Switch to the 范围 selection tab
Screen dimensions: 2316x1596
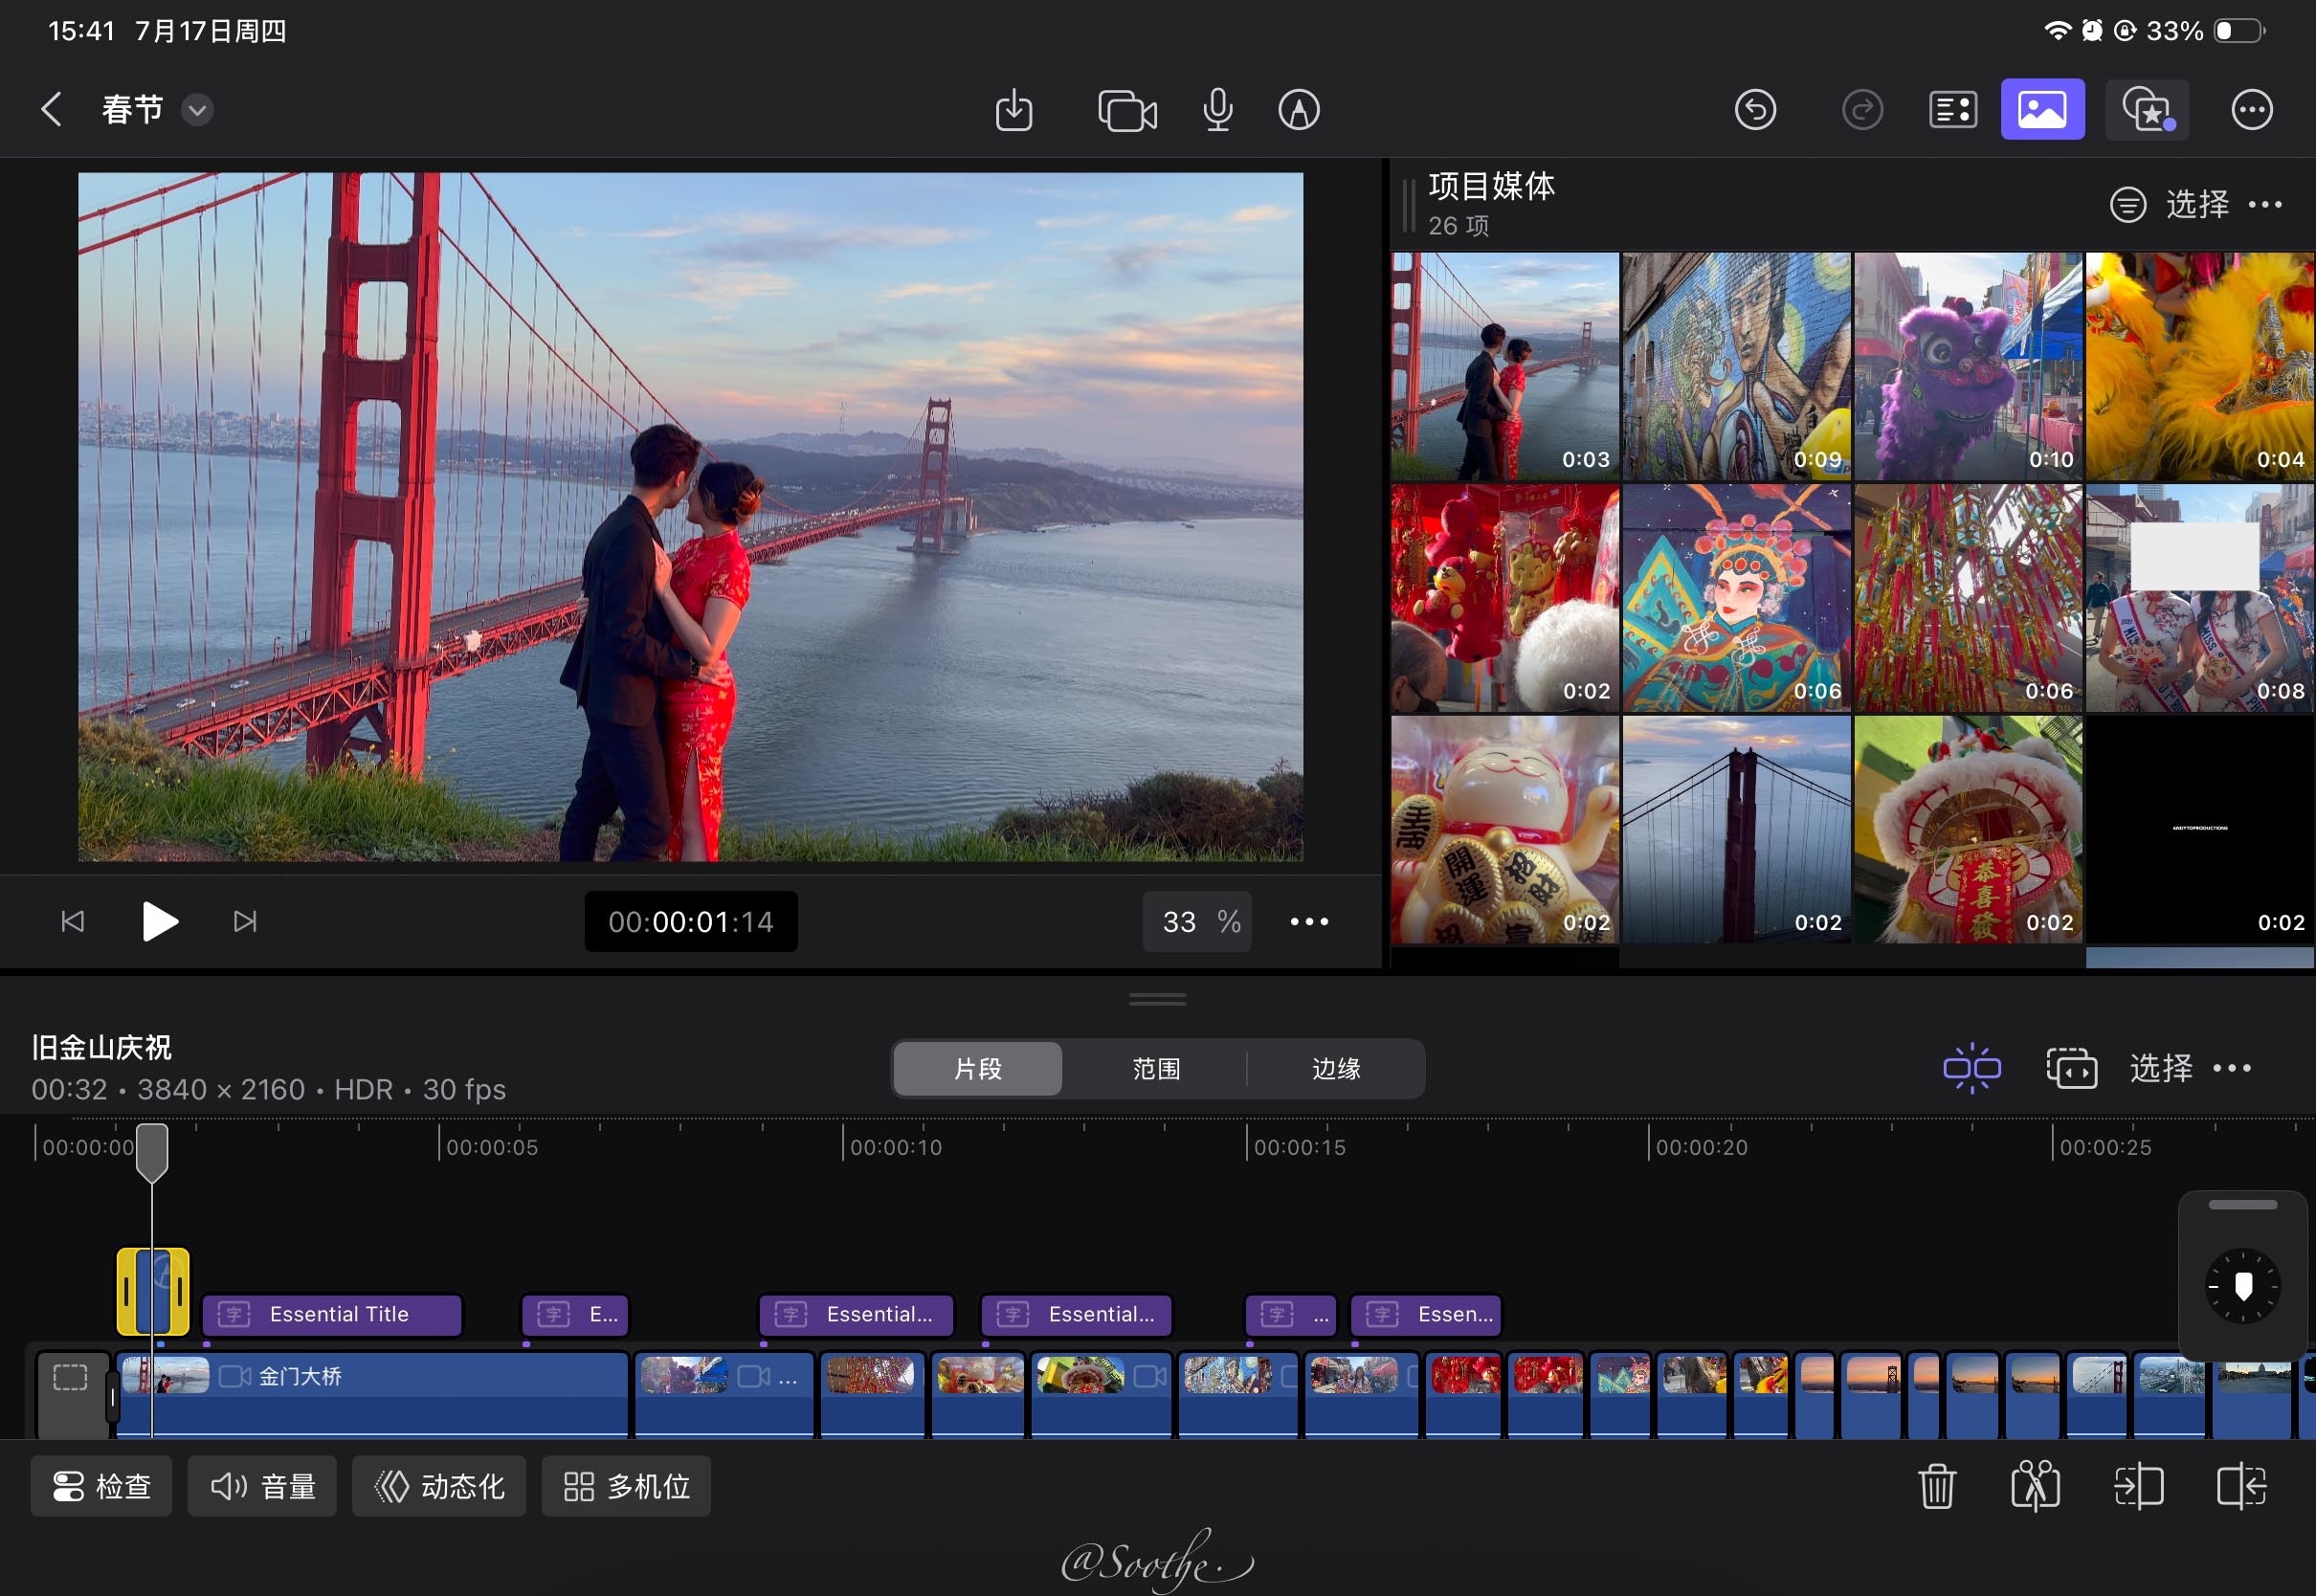[x=1156, y=1069]
